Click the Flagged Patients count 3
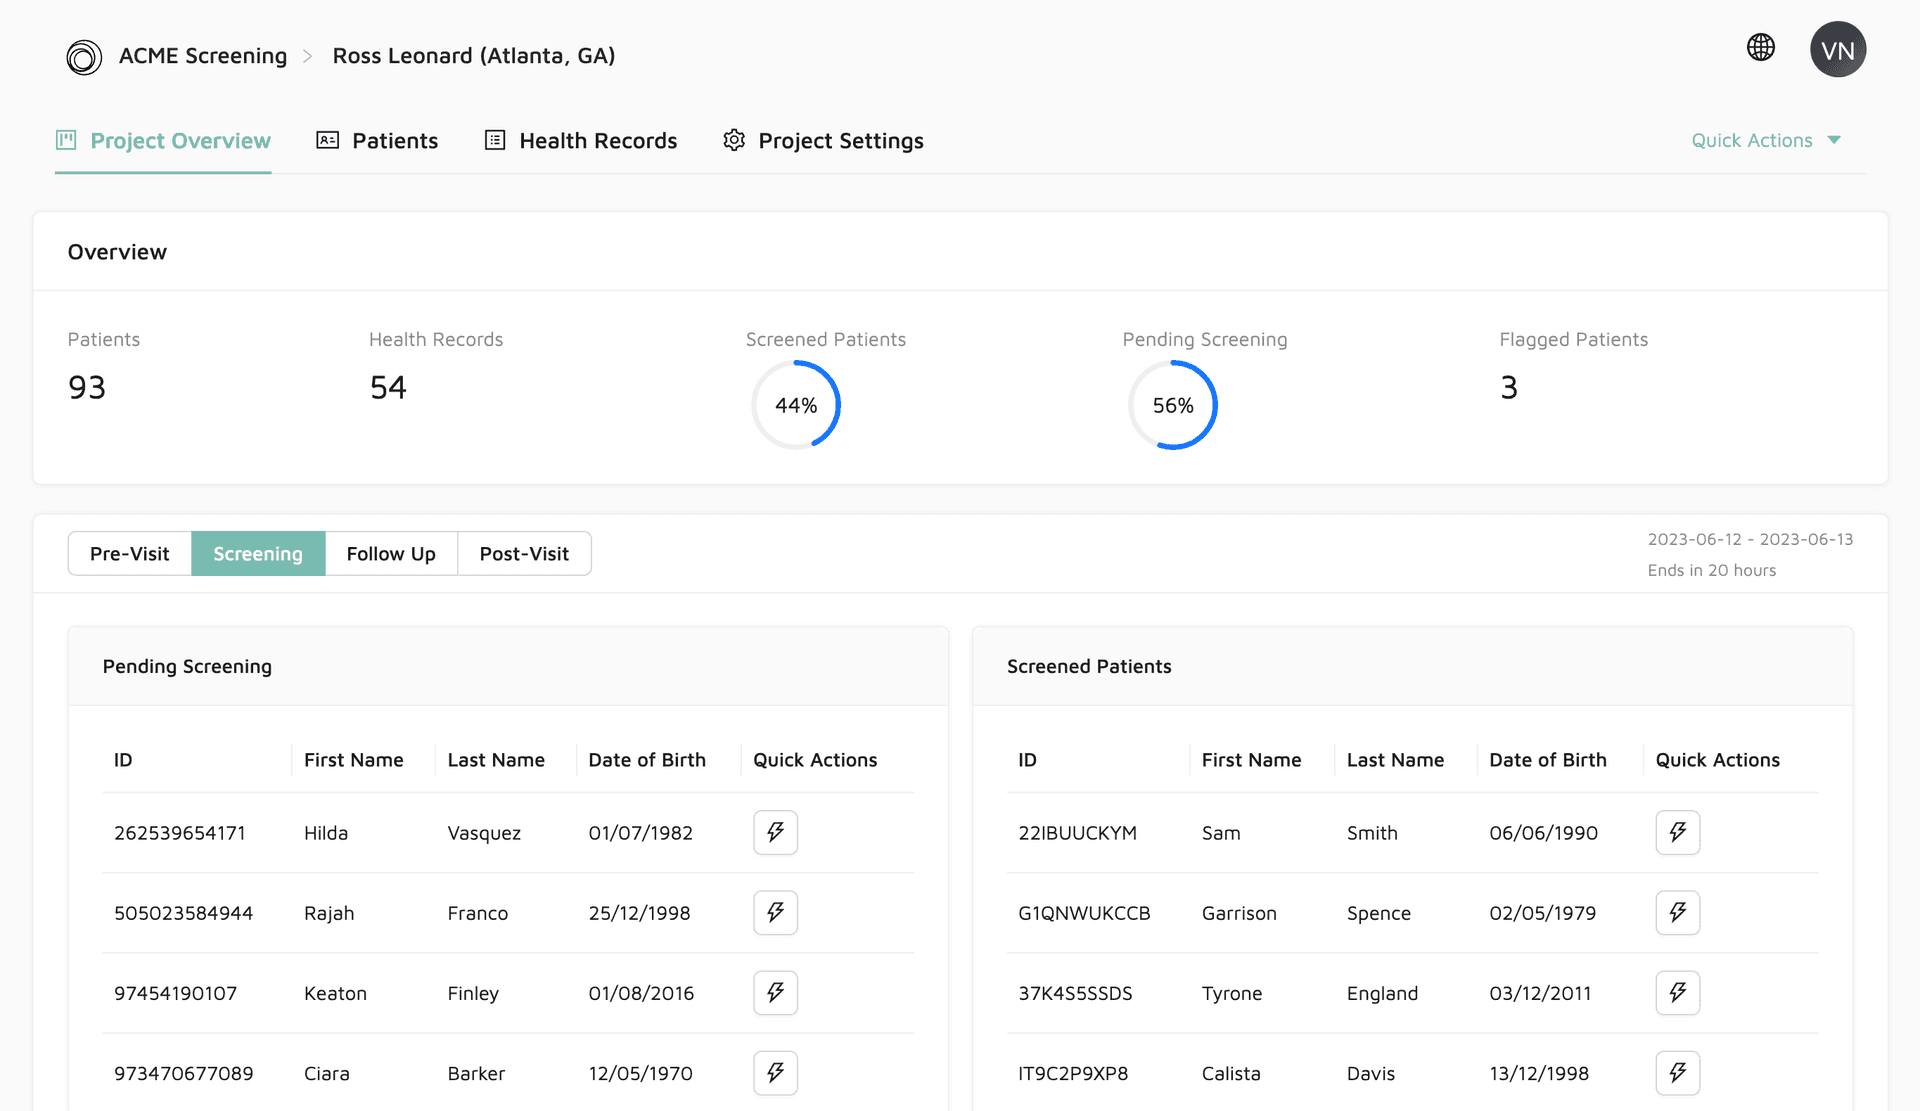This screenshot has width=1920, height=1111. [x=1509, y=388]
